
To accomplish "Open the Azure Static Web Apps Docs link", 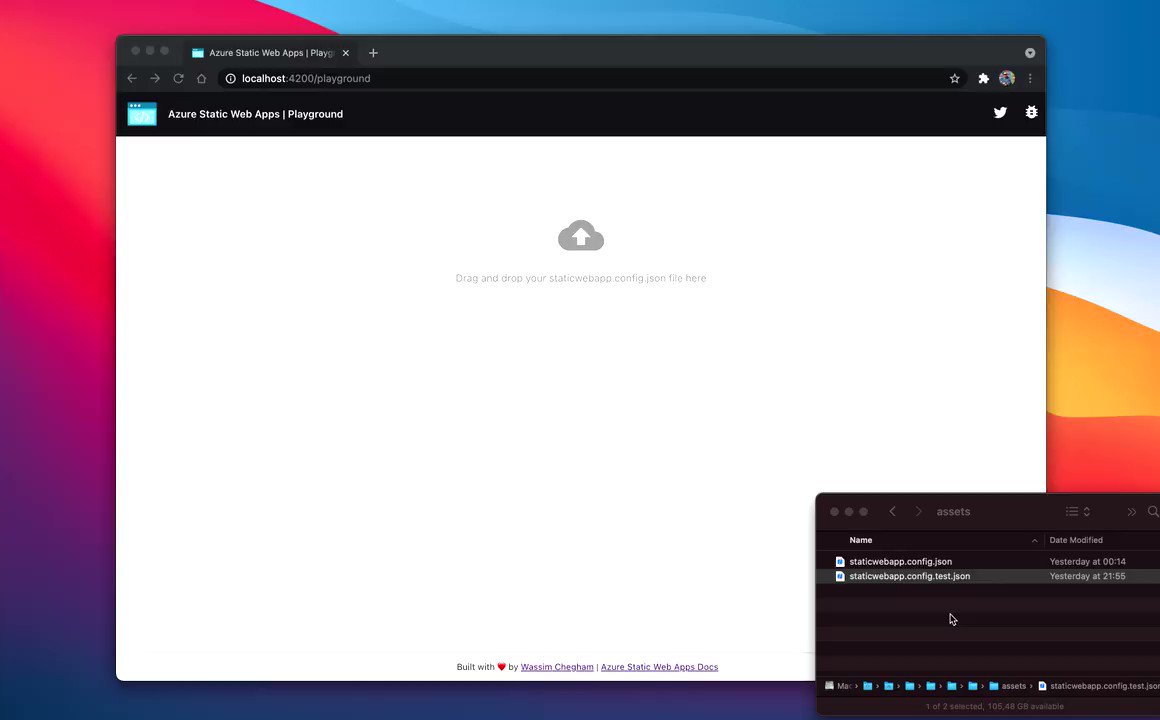I will tap(659, 667).
